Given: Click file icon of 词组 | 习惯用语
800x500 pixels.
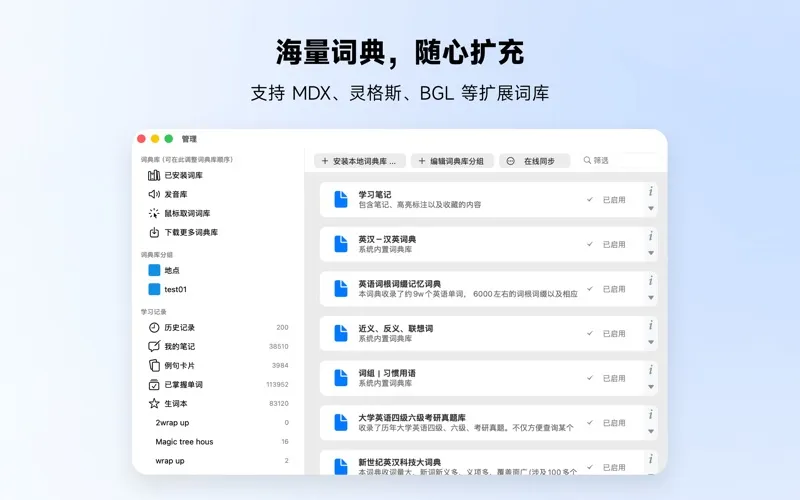Looking at the screenshot, I should [341, 378].
